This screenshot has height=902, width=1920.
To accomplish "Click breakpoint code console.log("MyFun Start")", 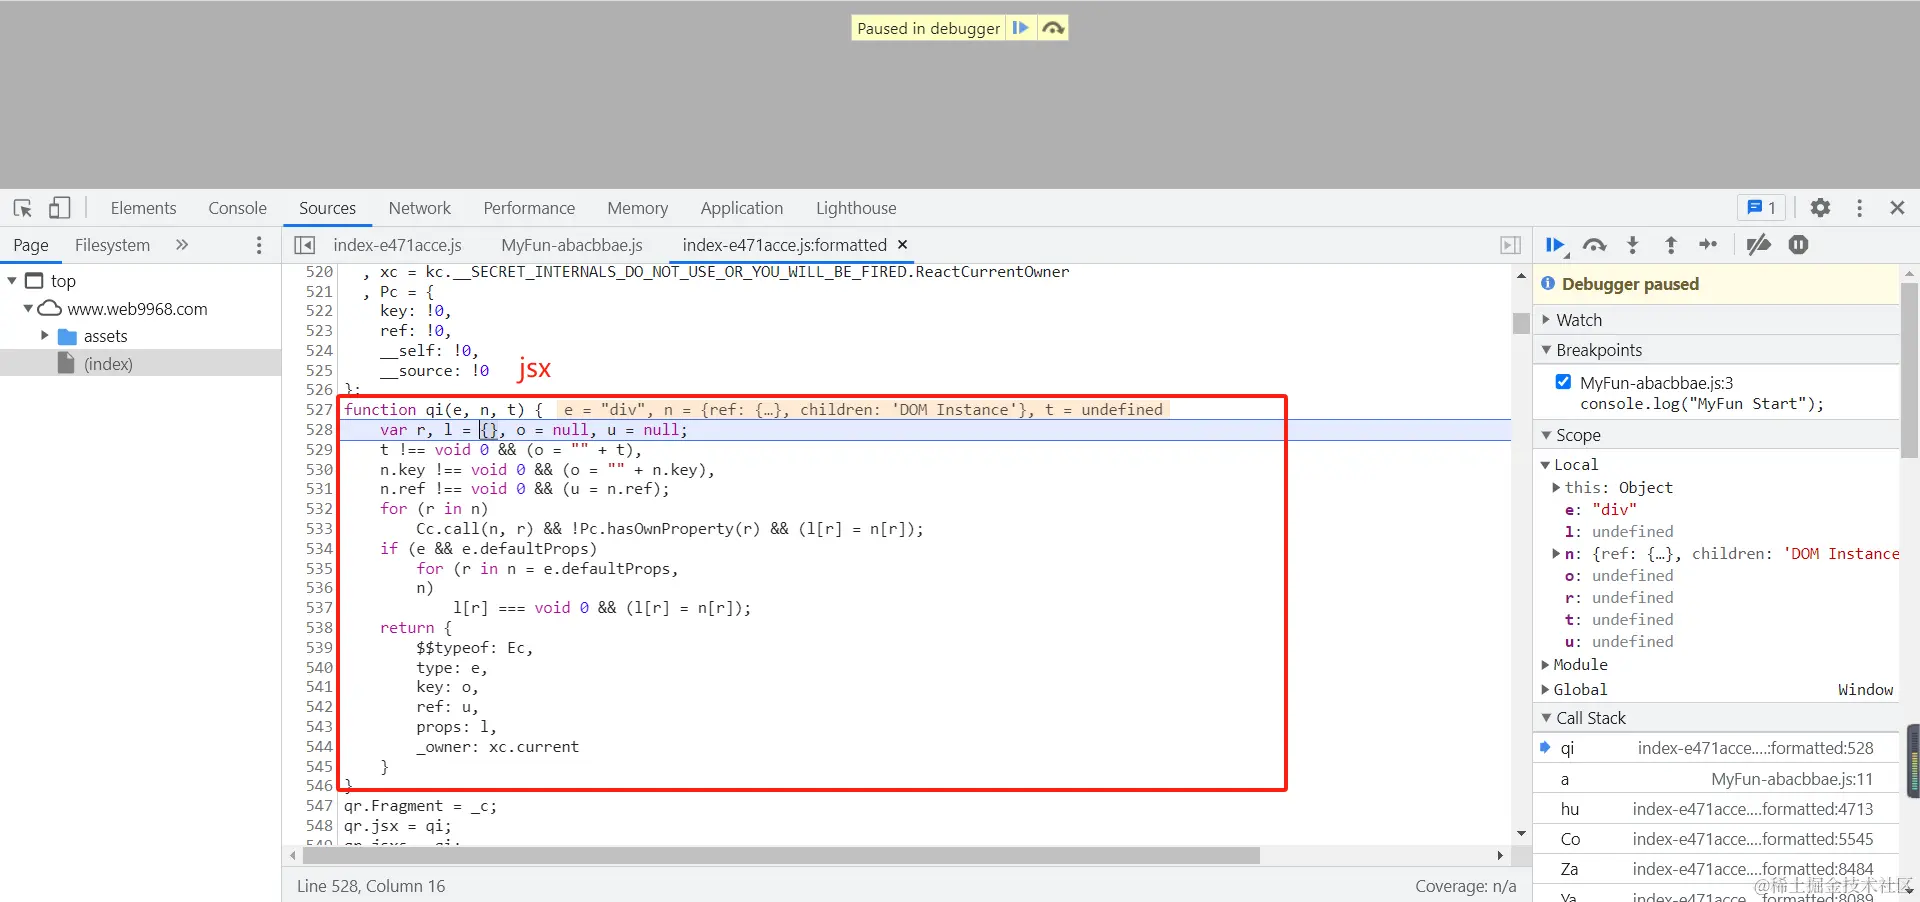I will pyautogui.click(x=1701, y=404).
